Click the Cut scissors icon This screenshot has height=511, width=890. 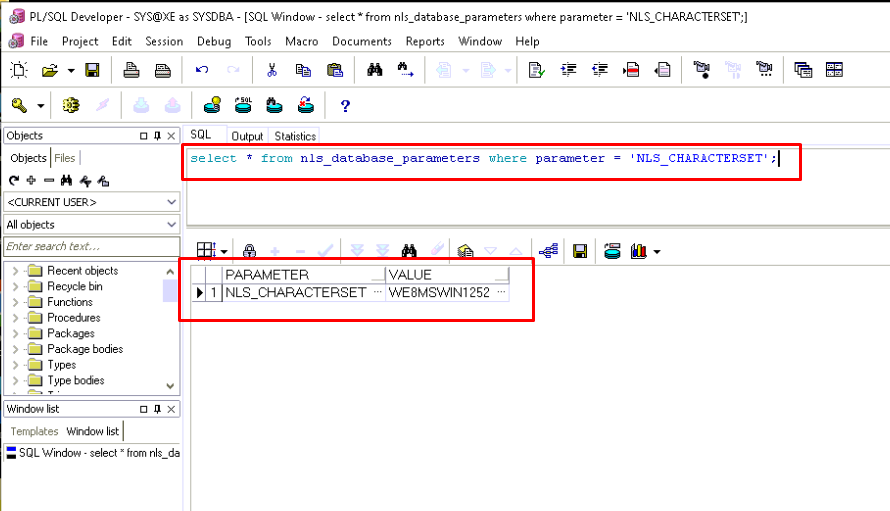pyautogui.click(x=272, y=70)
